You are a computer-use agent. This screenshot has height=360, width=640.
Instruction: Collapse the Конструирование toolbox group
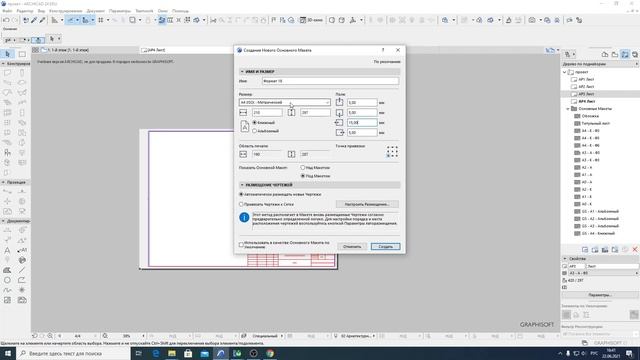(x=3, y=64)
